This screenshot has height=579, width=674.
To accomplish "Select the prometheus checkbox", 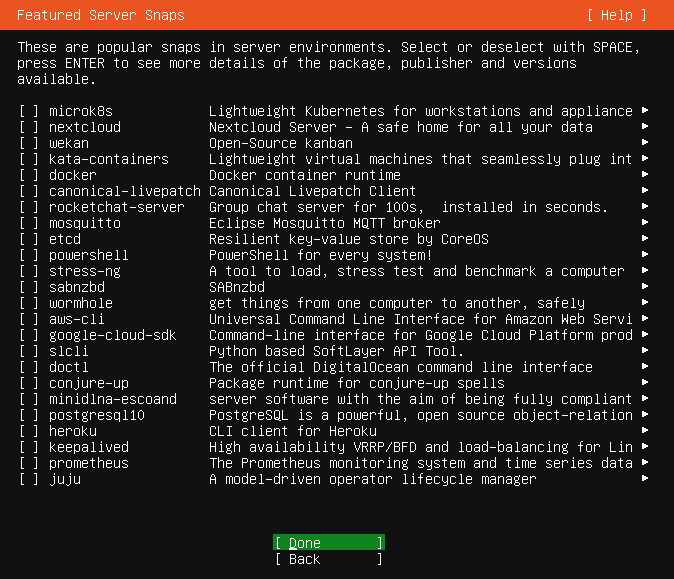I will 29,463.
